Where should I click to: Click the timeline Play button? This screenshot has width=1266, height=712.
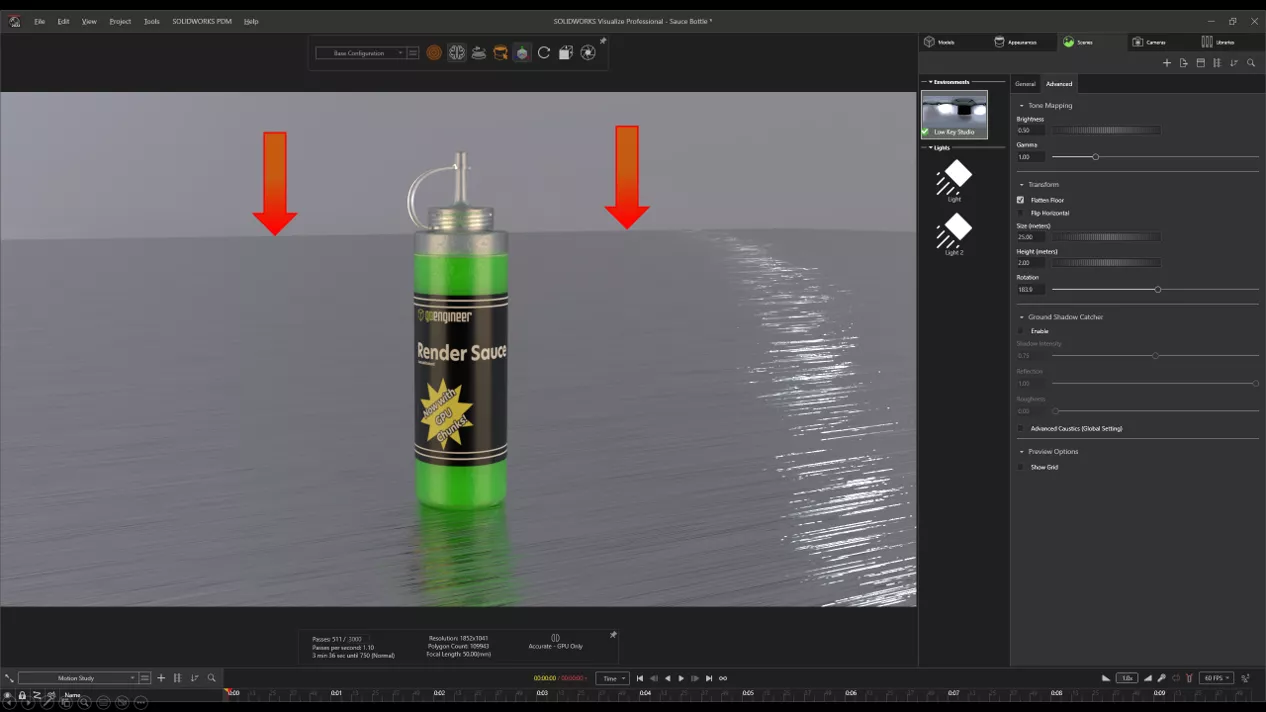point(681,678)
